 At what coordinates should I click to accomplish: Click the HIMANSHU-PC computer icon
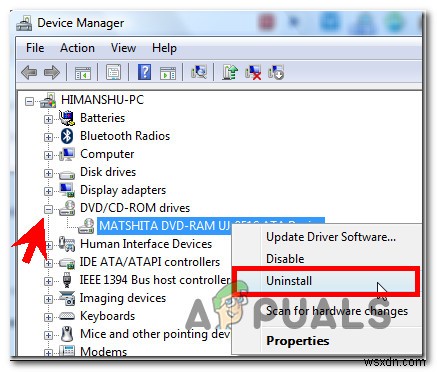[48, 100]
